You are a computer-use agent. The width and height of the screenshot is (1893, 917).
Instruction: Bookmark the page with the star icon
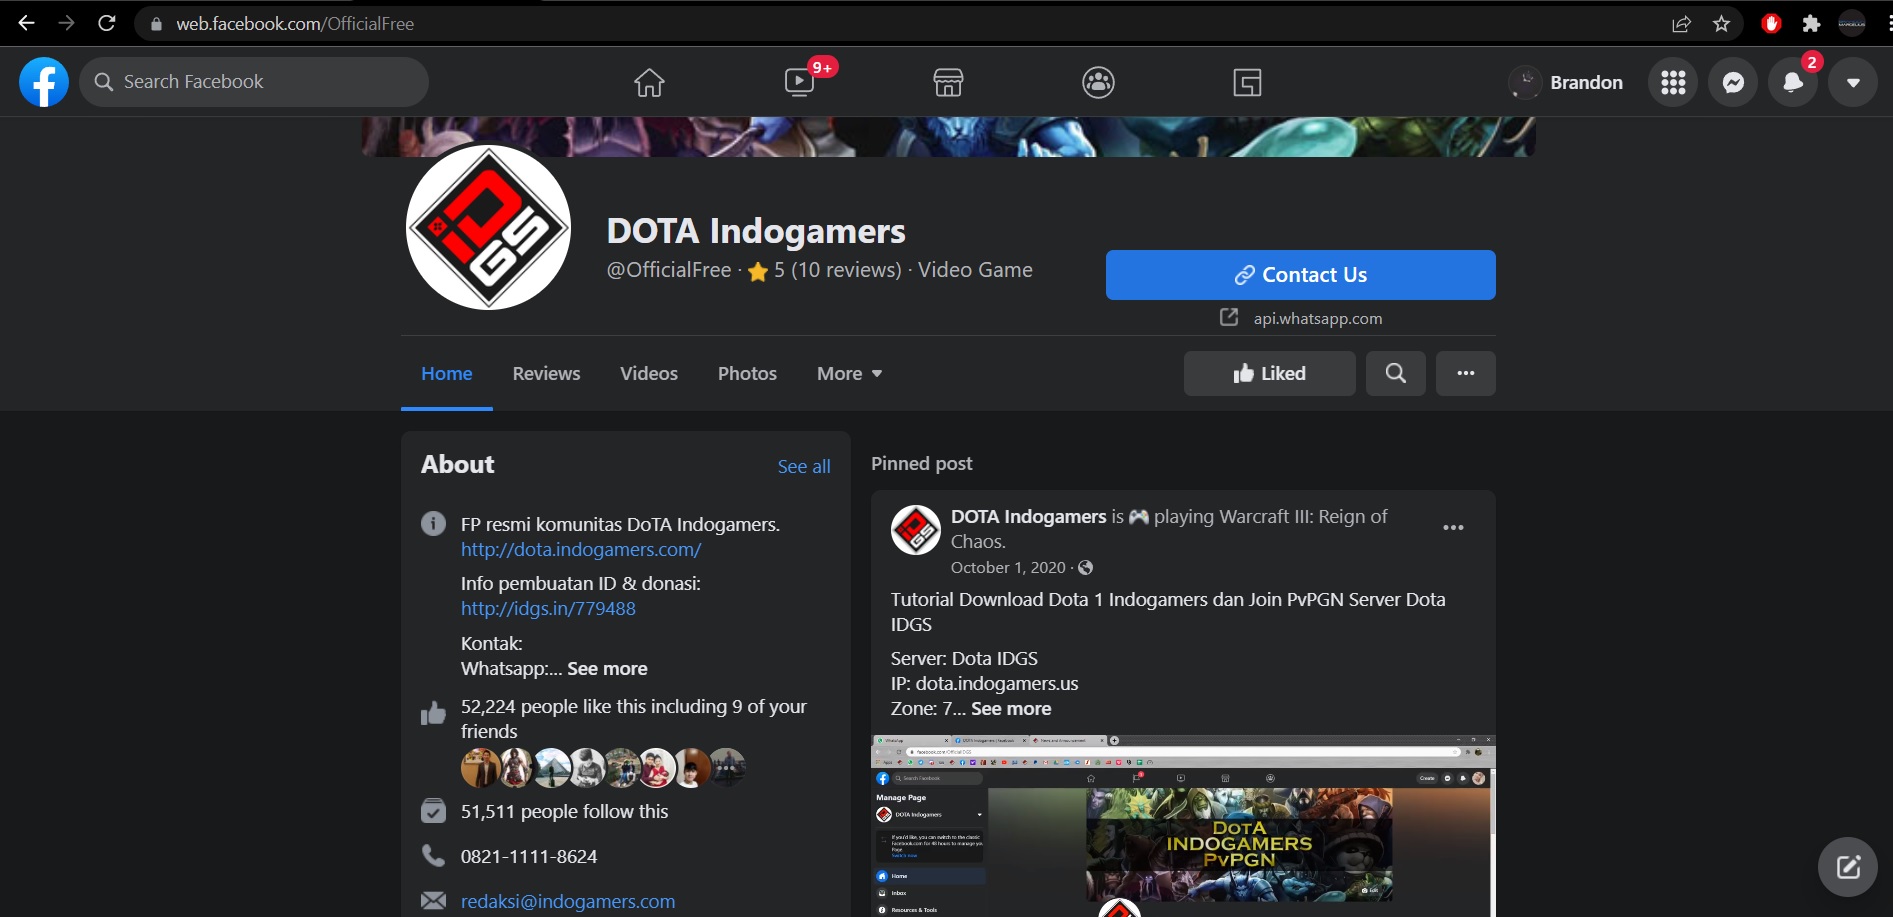click(x=1721, y=23)
